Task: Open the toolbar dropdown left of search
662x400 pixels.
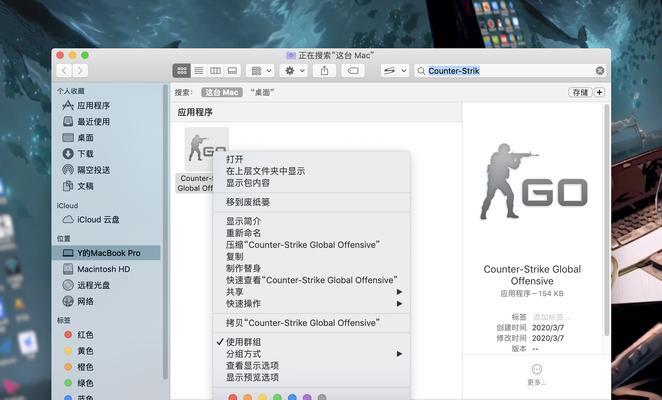Action: click(395, 71)
